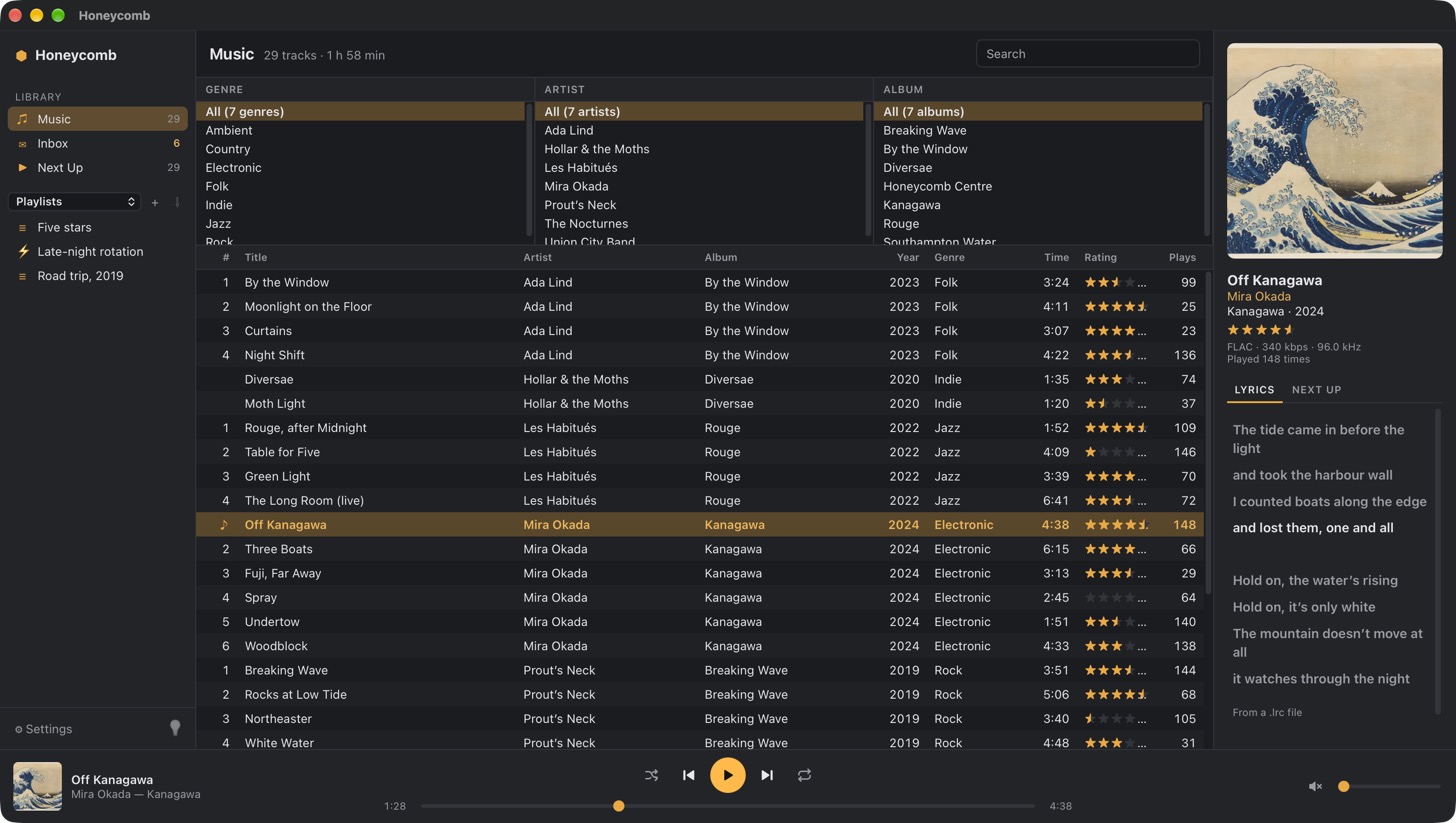Image resolution: width=1456 pixels, height=823 pixels.
Task: Skip to the next track
Action: 767,775
